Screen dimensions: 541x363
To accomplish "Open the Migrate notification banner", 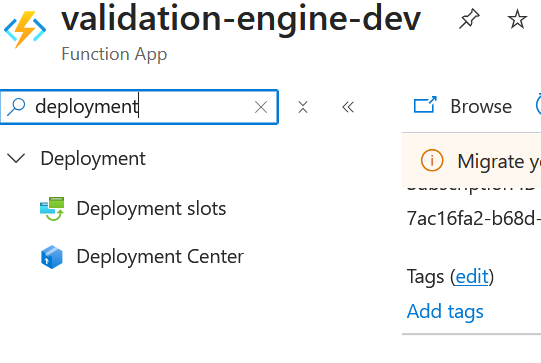I will tap(471, 161).
